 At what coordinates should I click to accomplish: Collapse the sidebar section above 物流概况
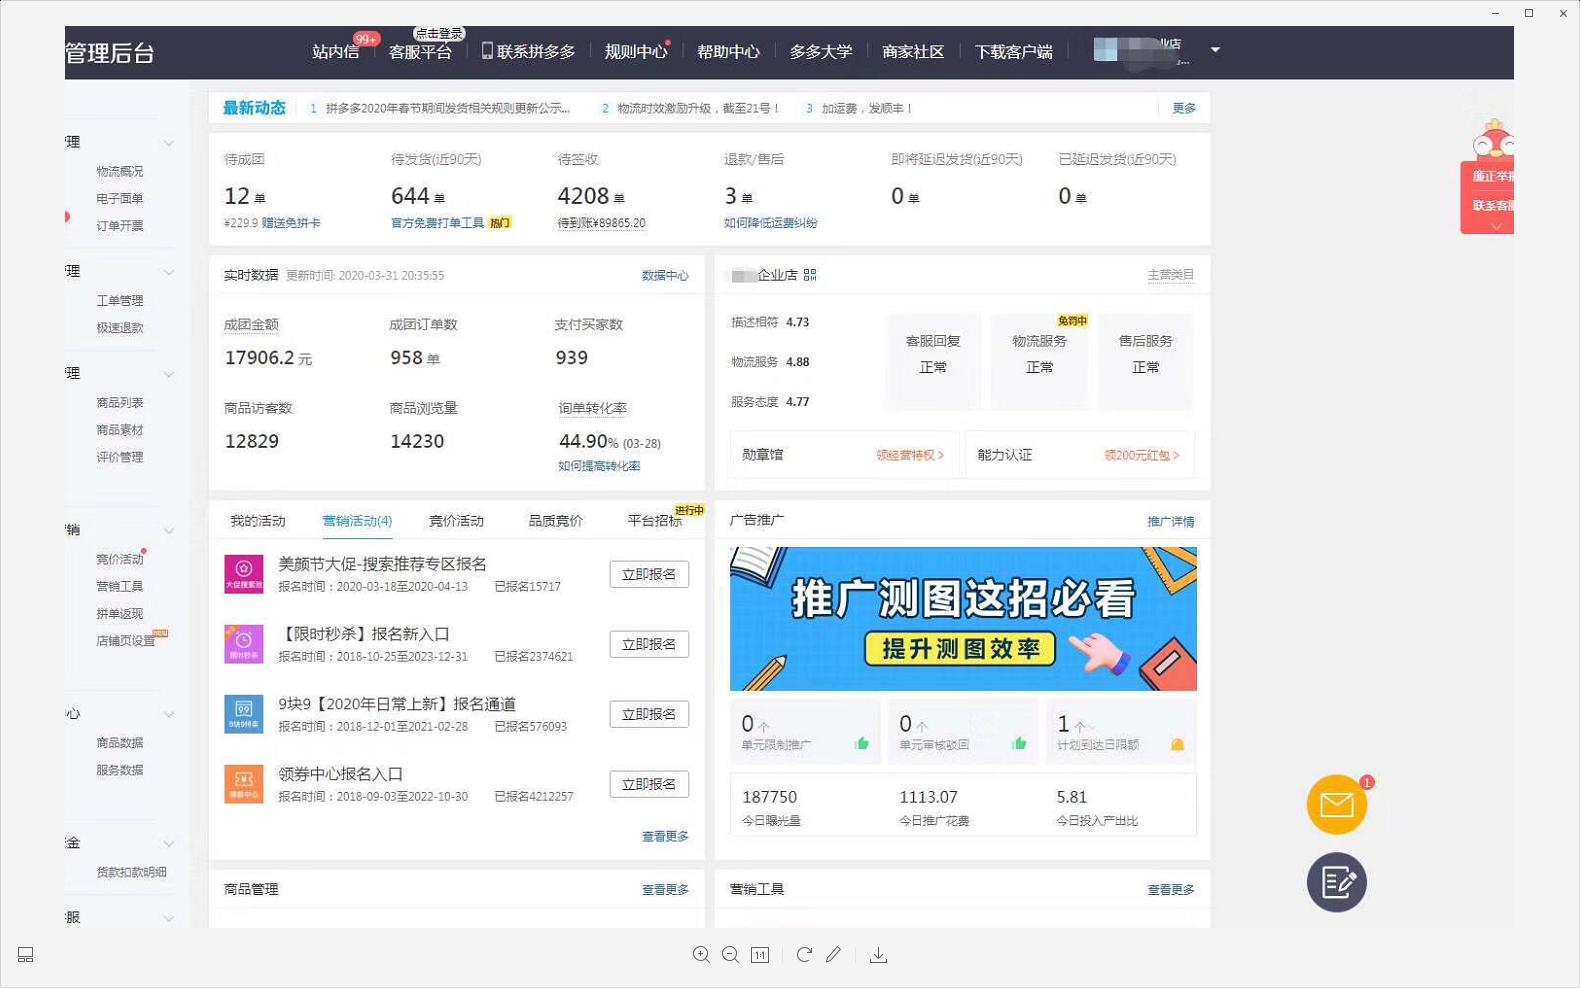click(x=169, y=143)
